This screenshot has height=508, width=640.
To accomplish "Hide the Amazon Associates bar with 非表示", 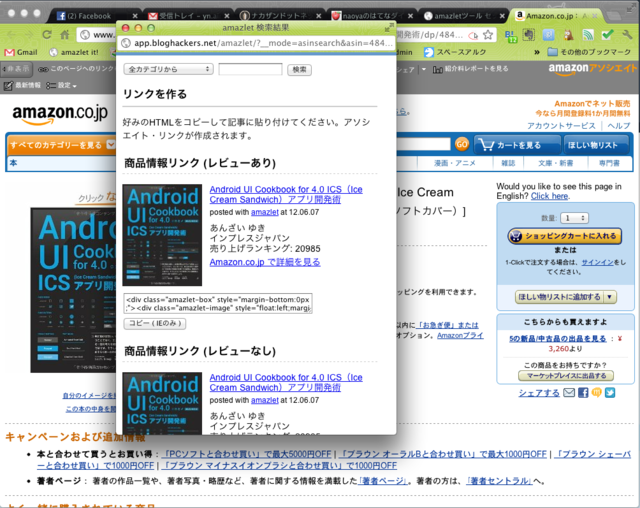I will pyautogui.click(x=16, y=69).
